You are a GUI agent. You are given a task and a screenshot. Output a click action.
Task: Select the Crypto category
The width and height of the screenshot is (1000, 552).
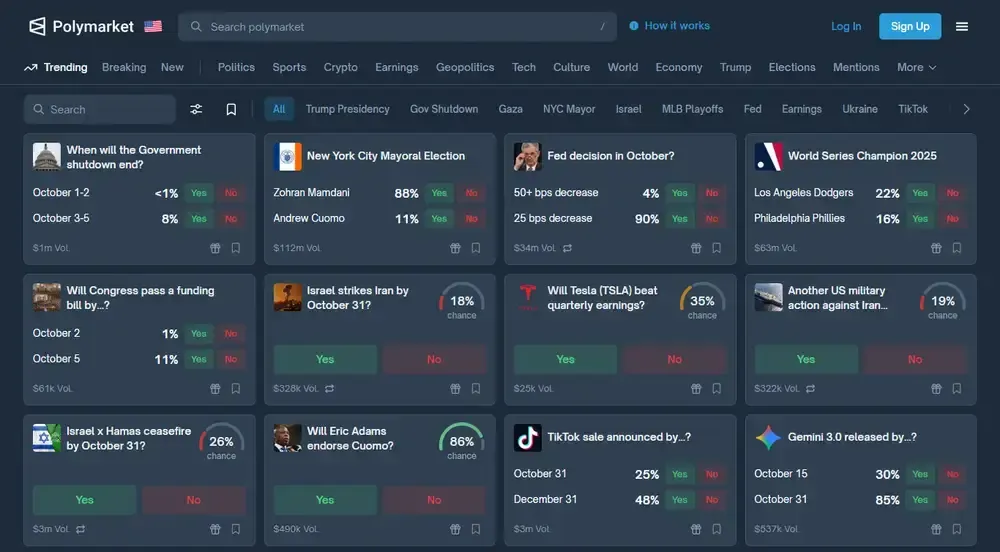[341, 68]
